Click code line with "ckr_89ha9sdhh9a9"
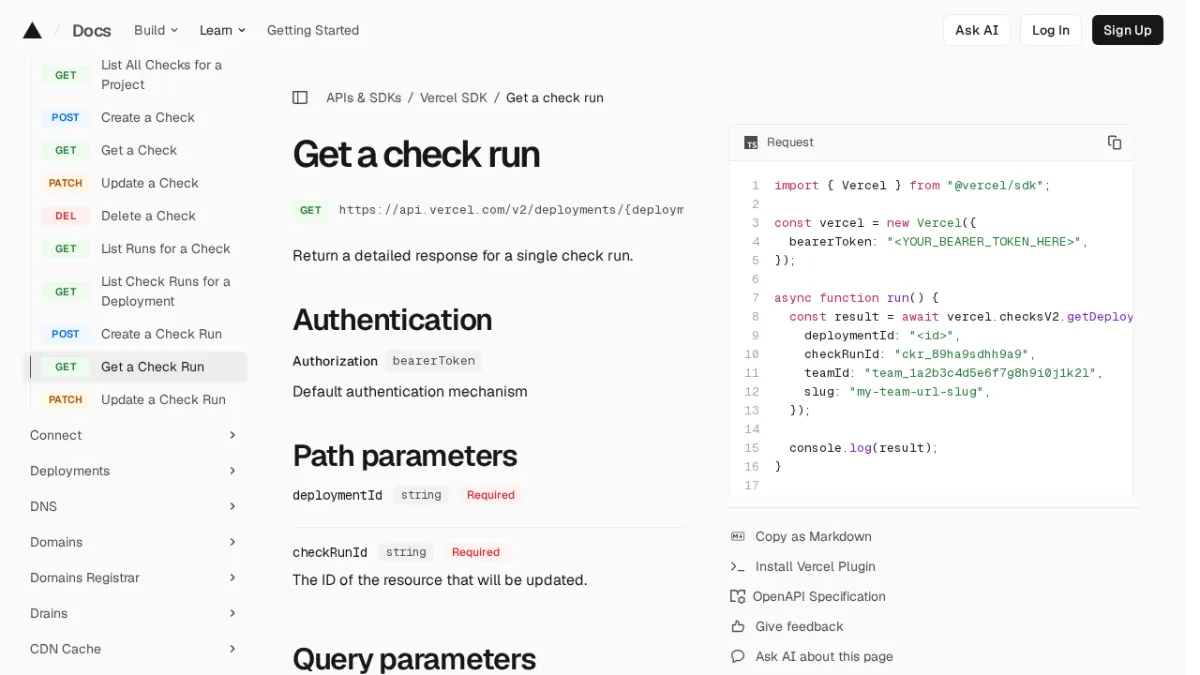1200x675 pixels. pyautogui.click(x=920, y=354)
